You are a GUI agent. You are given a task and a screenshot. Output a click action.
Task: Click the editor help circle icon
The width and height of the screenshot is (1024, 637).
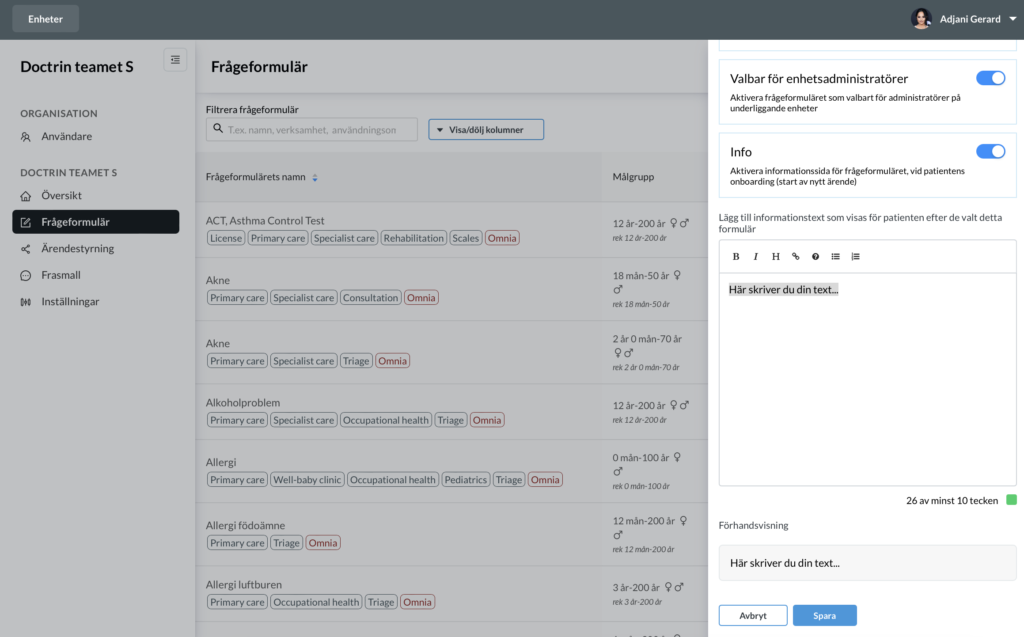tap(815, 257)
